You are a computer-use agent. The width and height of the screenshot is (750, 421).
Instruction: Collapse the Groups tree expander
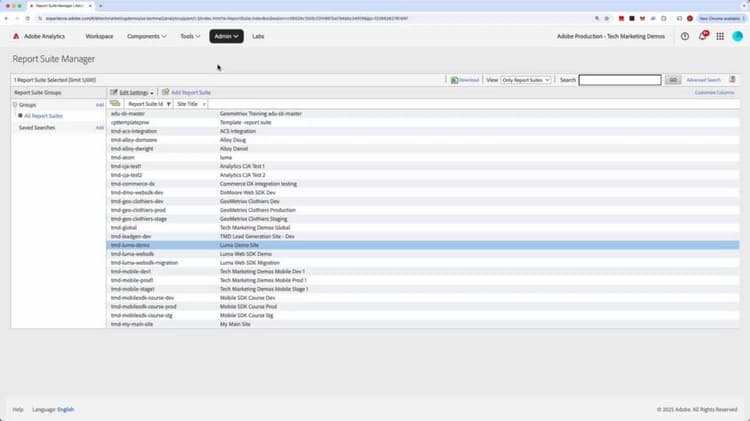(15, 105)
